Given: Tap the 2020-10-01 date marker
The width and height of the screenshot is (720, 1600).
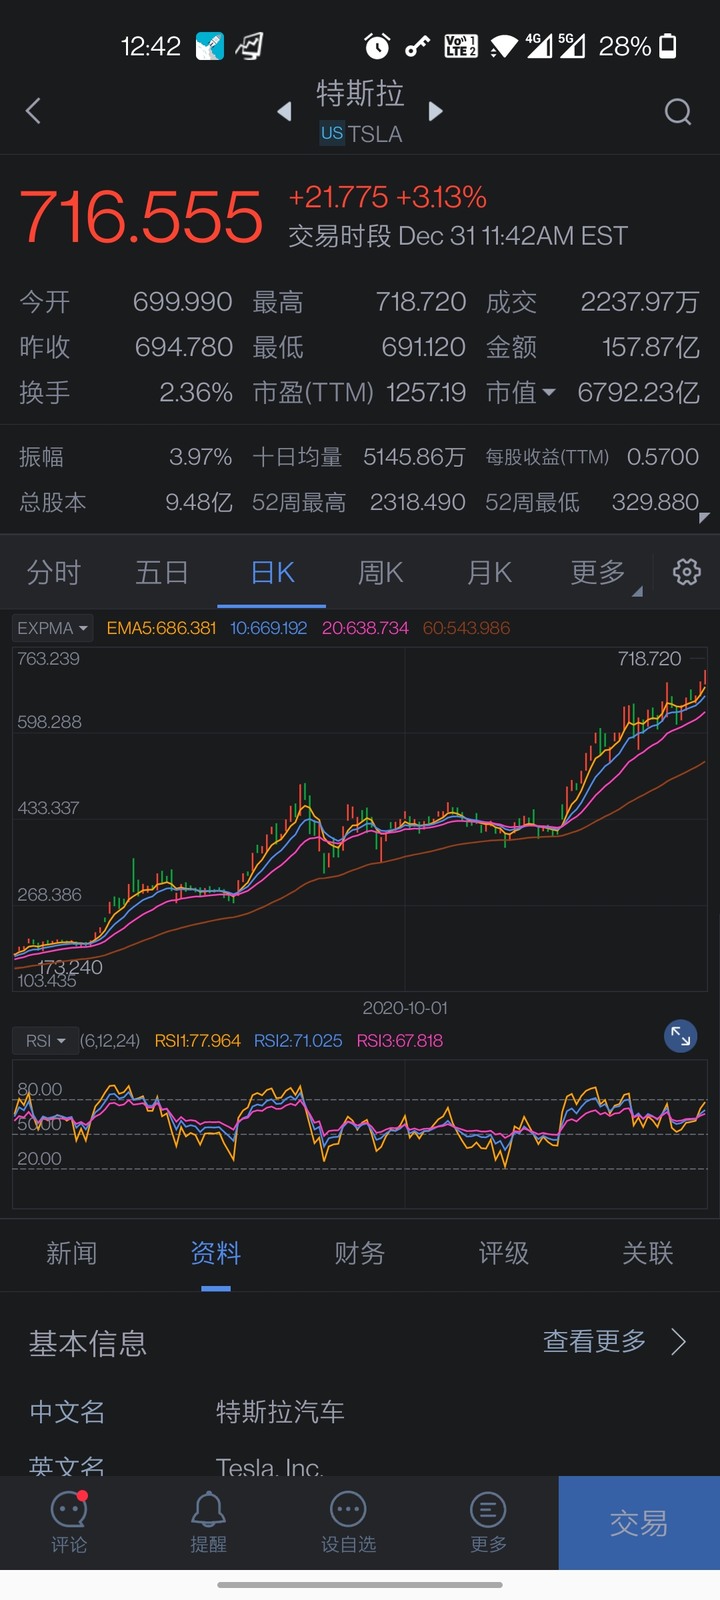Looking at the screenshot, I should (x=405, y=1008).
